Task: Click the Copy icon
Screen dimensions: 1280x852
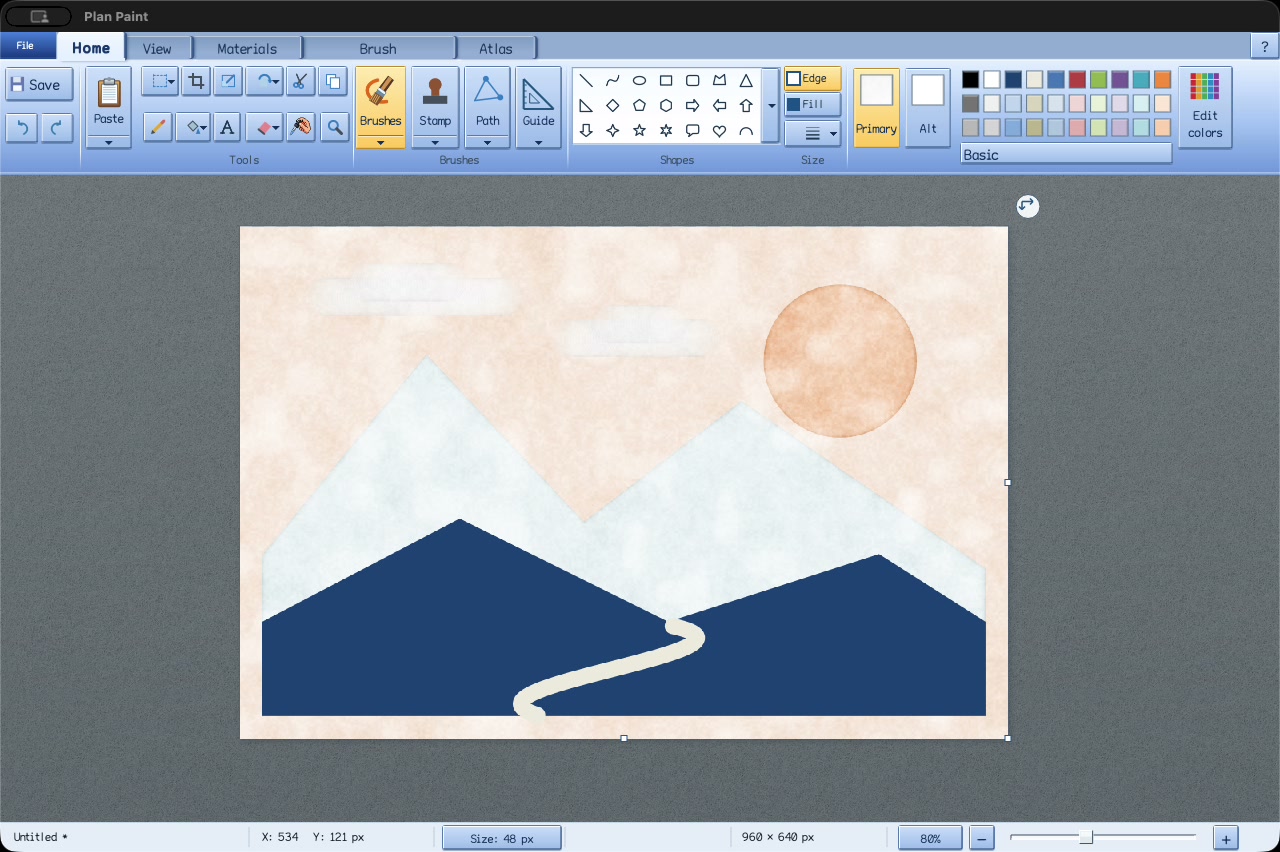Action: tap(333, 82)
